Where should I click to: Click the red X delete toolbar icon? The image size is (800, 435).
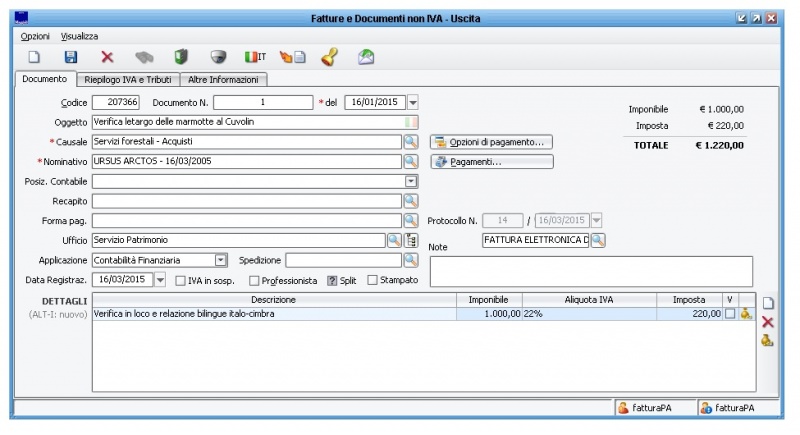(107, 58)
